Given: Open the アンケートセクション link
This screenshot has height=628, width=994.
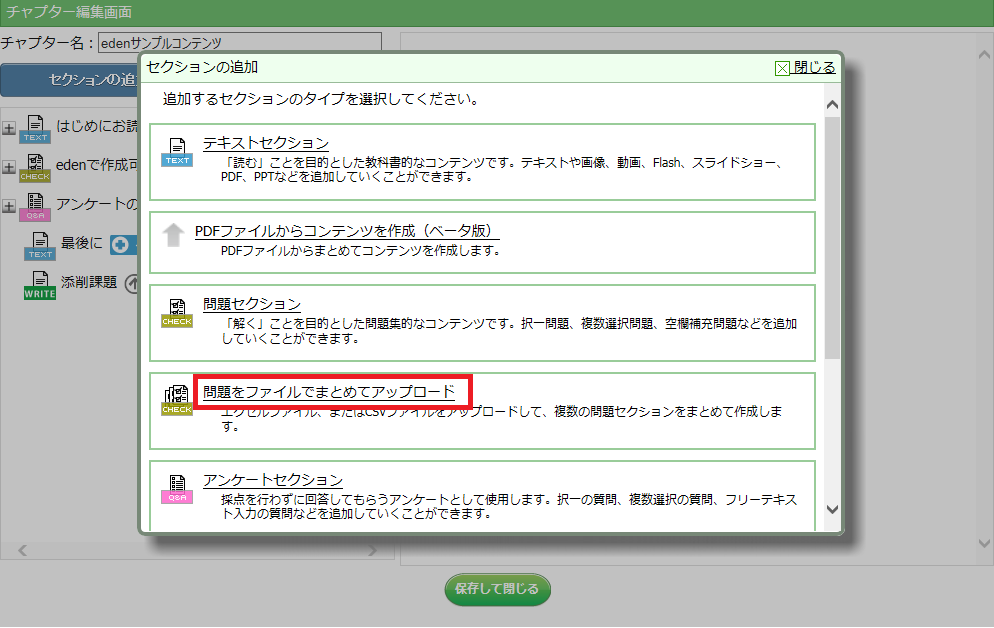Looking at the screenshot, I should (x=273, y=480).
